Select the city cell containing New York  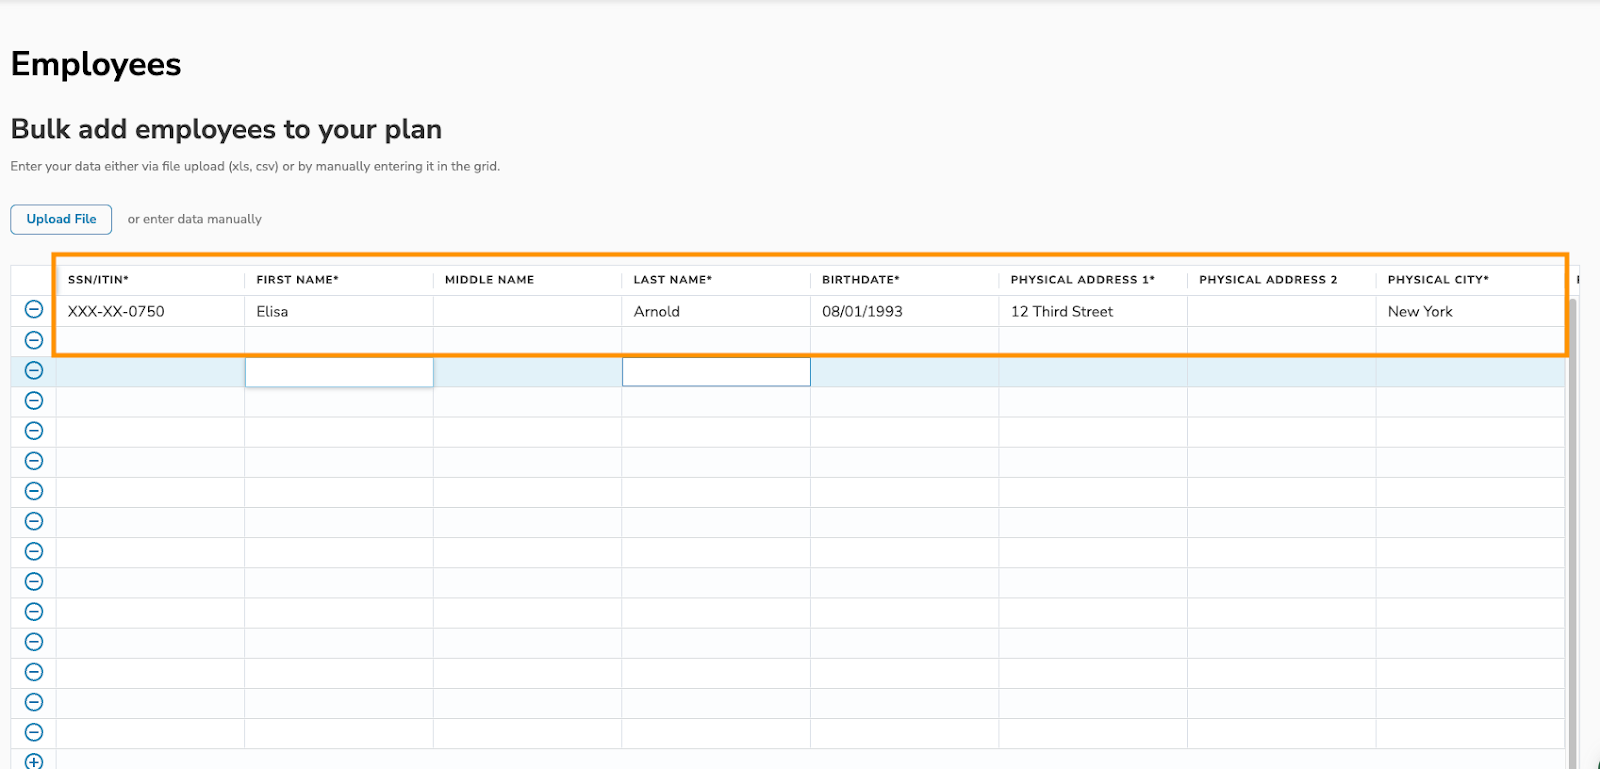coord(1419,312)
